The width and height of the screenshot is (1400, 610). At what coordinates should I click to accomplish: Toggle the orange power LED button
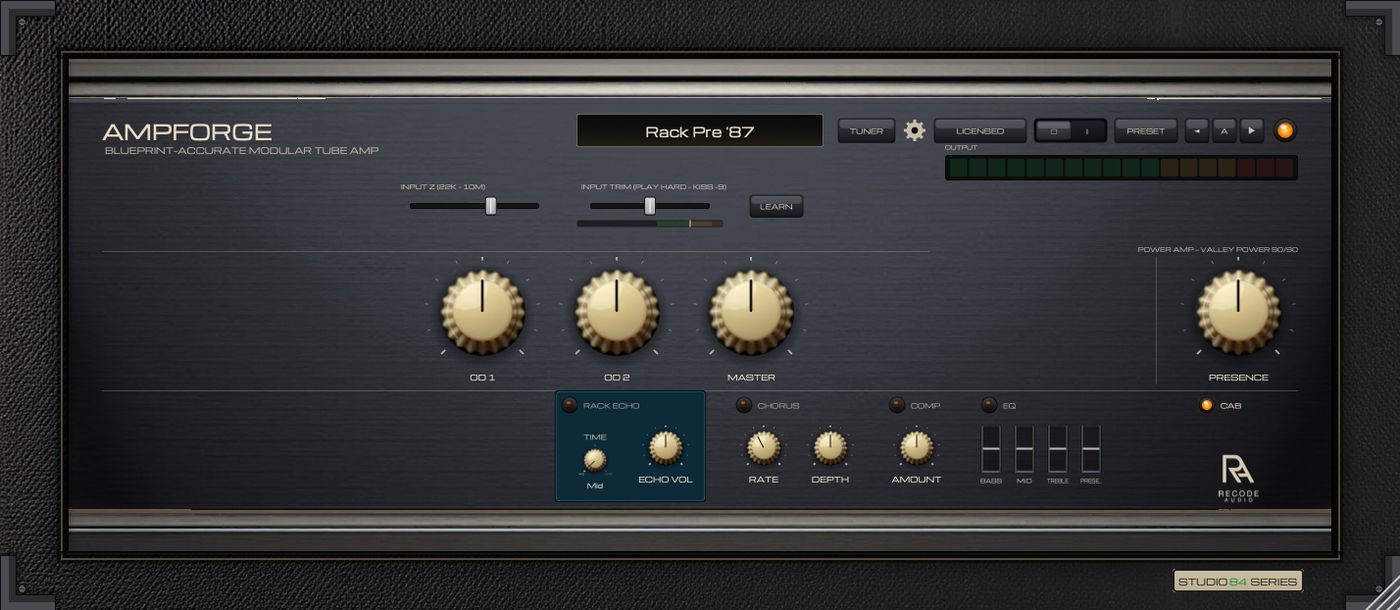click(x=1285, y=131)
